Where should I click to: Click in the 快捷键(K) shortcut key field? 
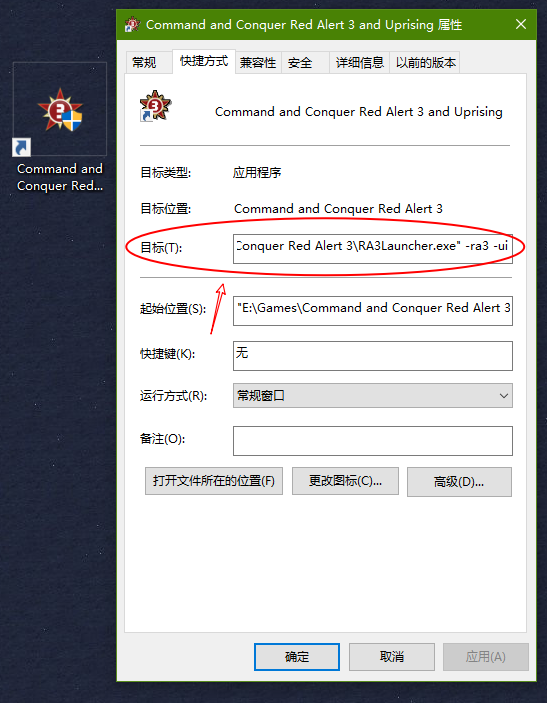[x=373, y=356]
